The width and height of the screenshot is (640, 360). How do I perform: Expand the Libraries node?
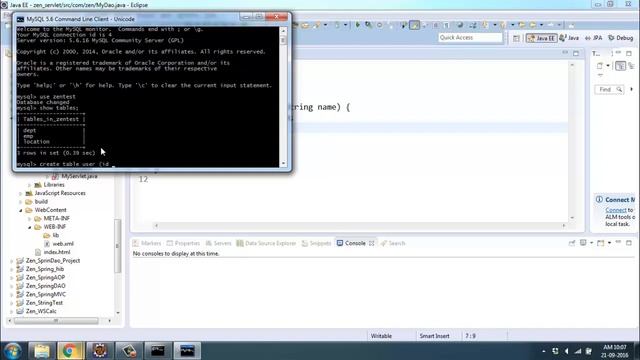coord(30,185)
